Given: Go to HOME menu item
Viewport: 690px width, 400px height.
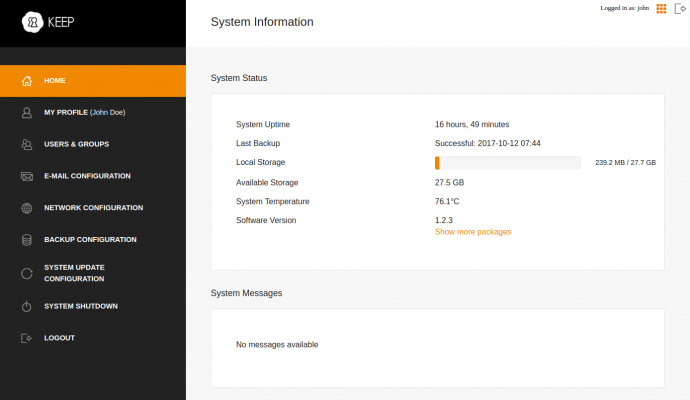Looking at the screenshot, I should (x=93, y=81).
